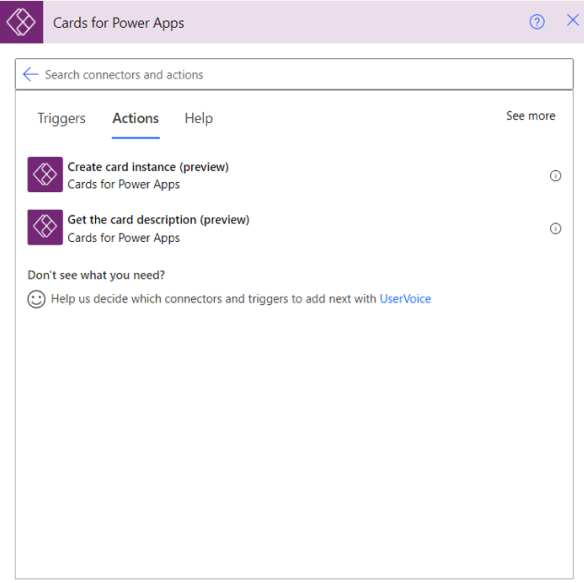This screenshot has height=583, width=584.
Task: Click the See more link
Action: [530, 116]
